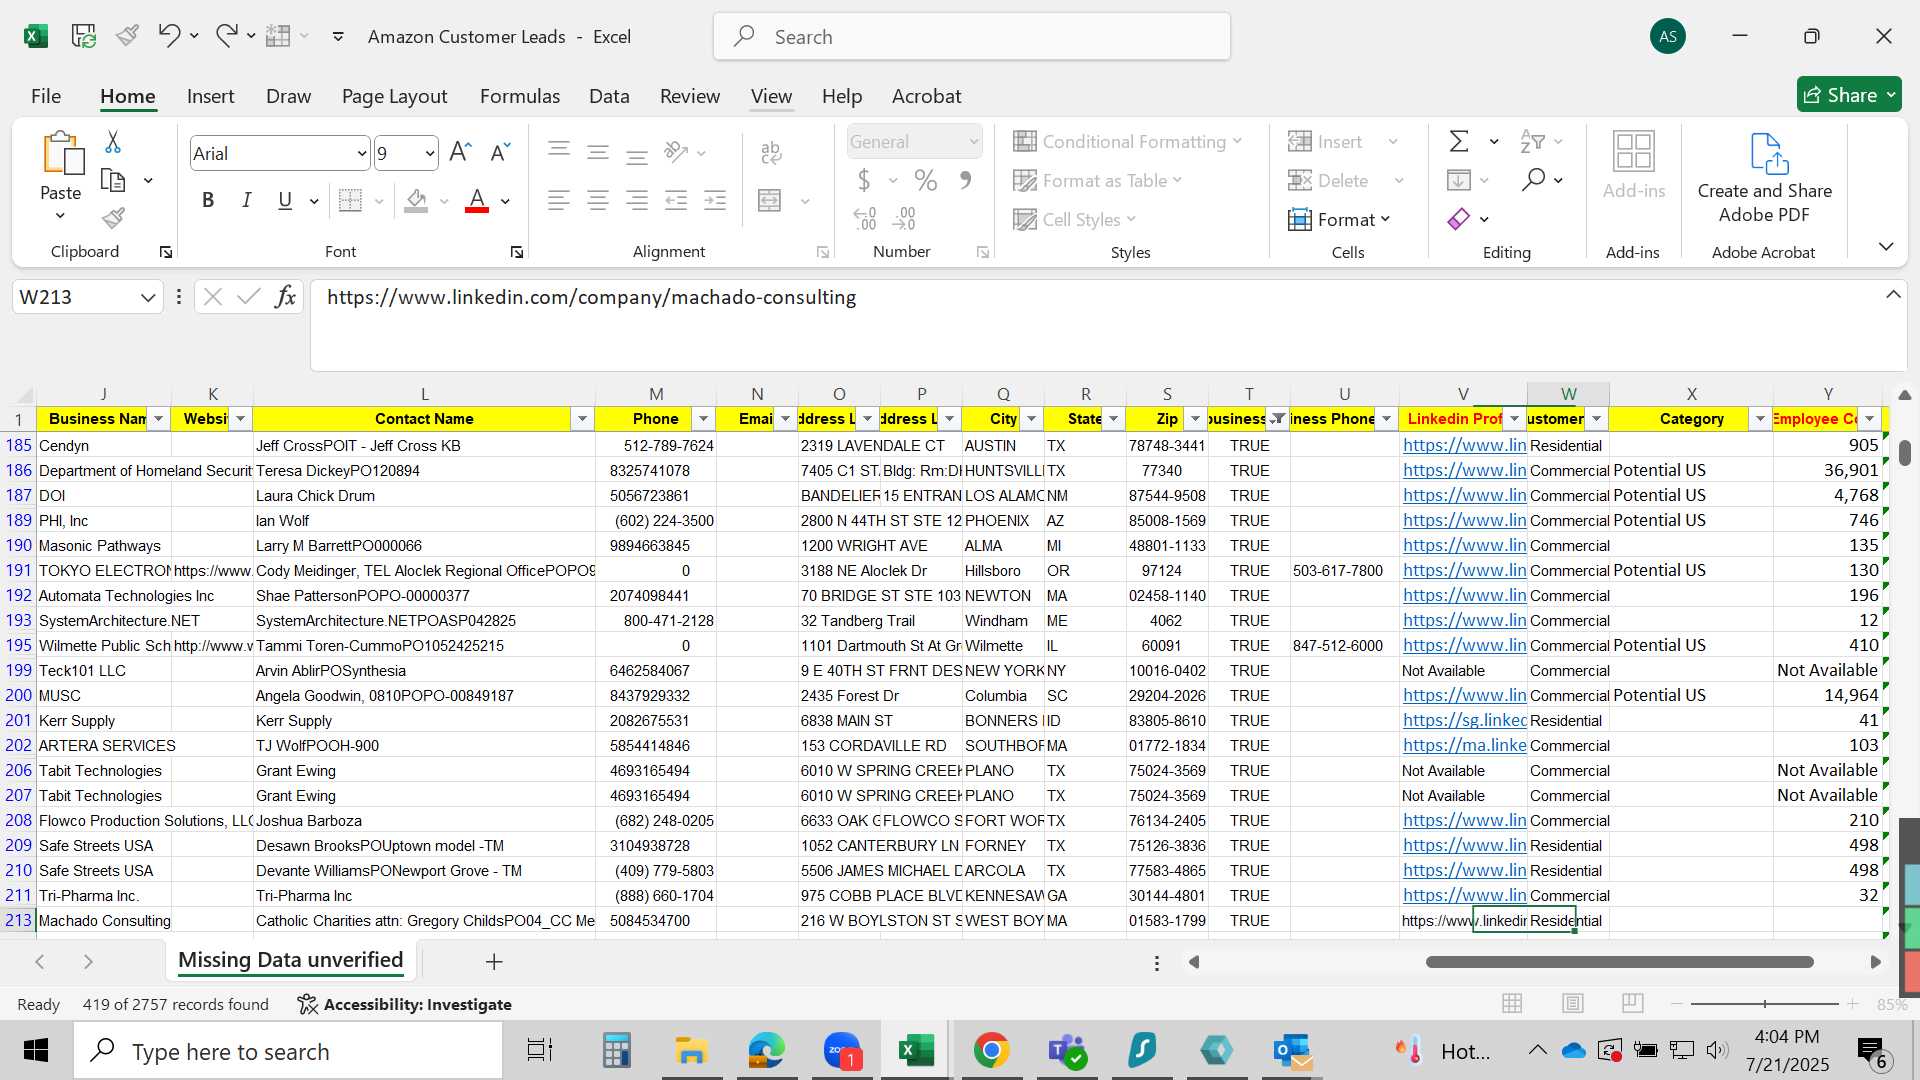Click the Undo arrow icon
Image resolution: width=1920 pixels, height=1080 pixels.
pyautogui.click(x=168, y=36)
